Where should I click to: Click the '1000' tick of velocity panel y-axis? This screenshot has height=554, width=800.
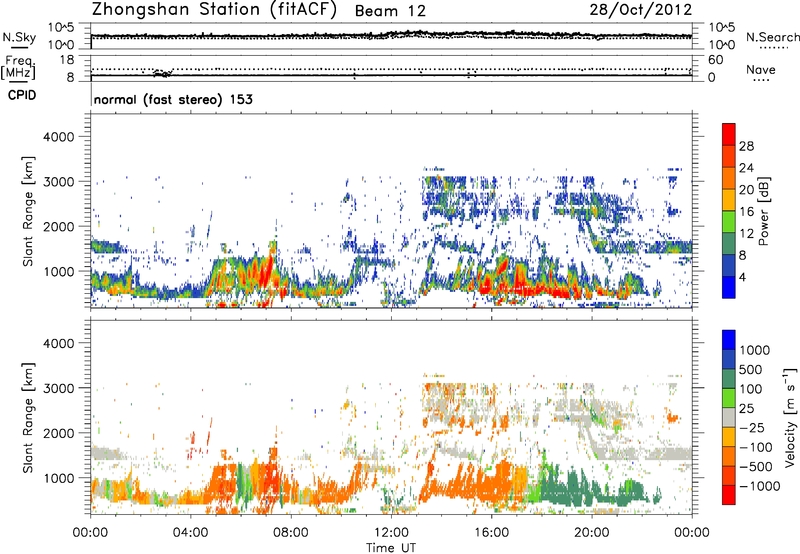(58, 478)
